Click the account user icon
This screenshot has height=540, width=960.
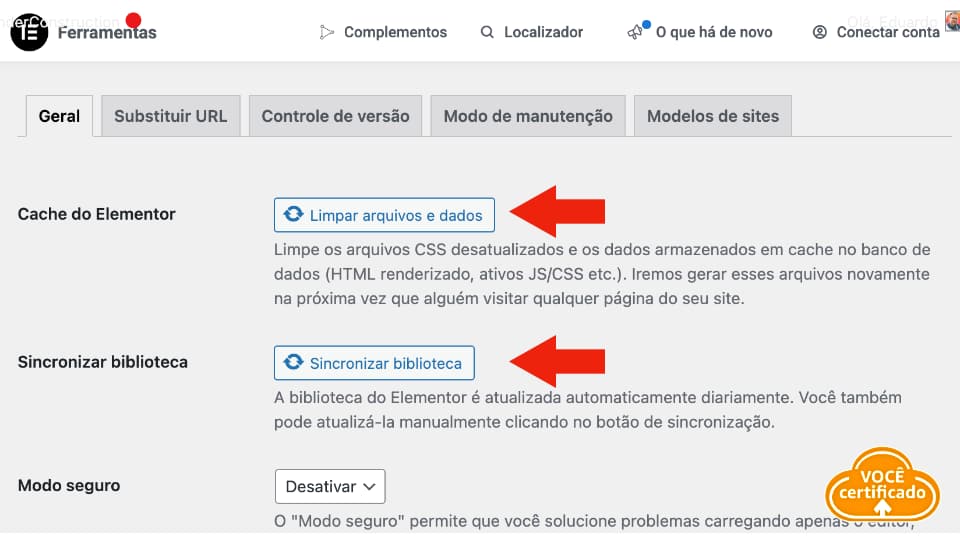(x=819, y=32)
